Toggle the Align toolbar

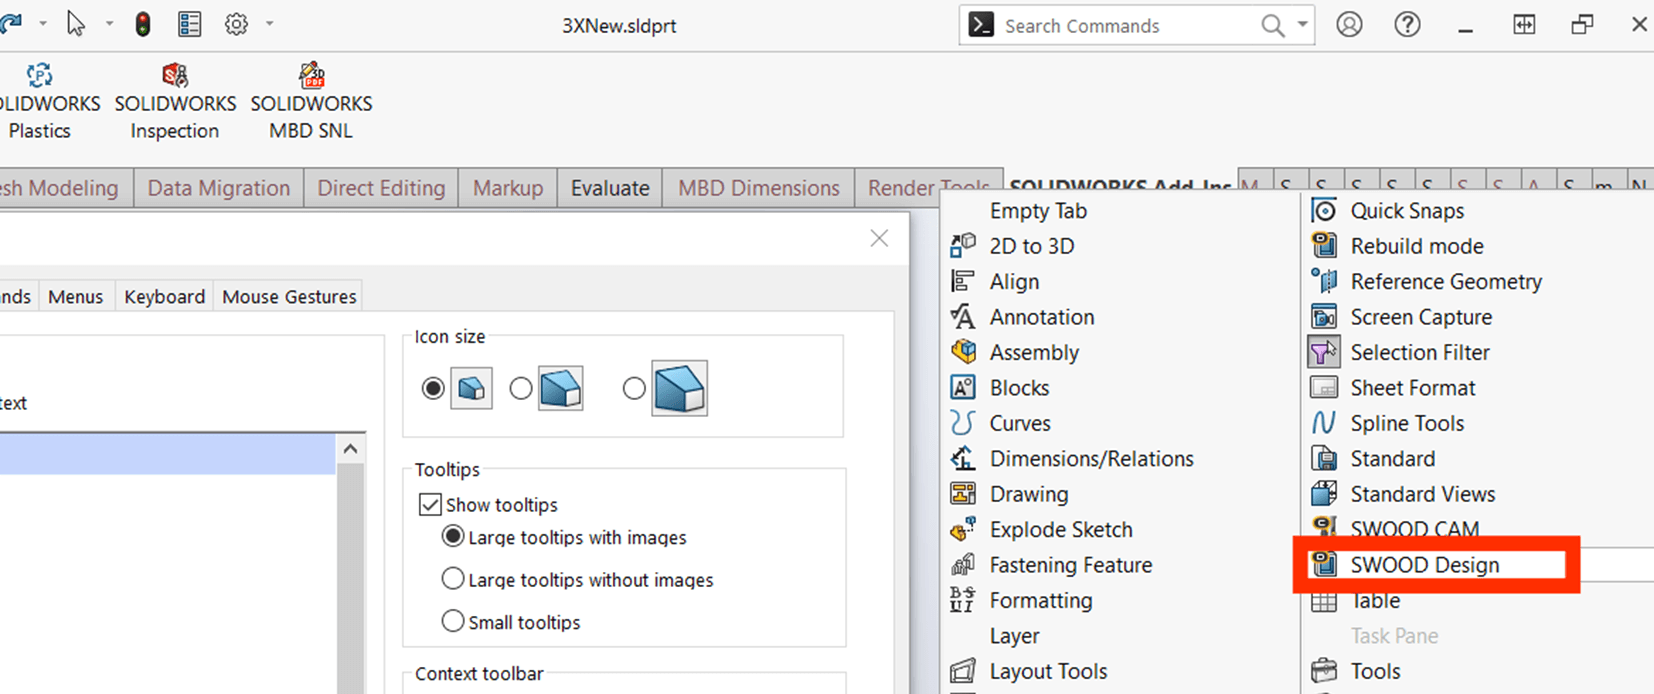click(1014, 282)
